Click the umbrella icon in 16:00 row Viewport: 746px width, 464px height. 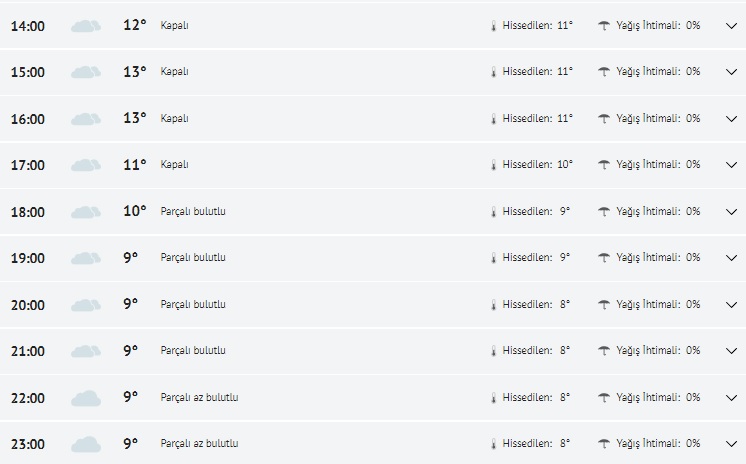pos(604,118)
